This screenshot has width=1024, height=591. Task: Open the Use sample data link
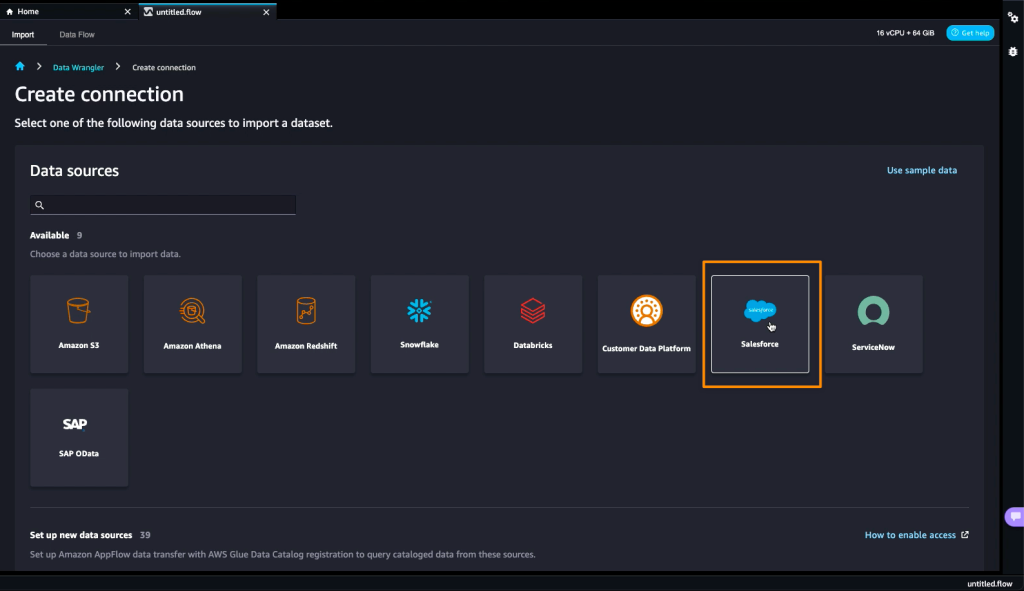pos(921,170)
